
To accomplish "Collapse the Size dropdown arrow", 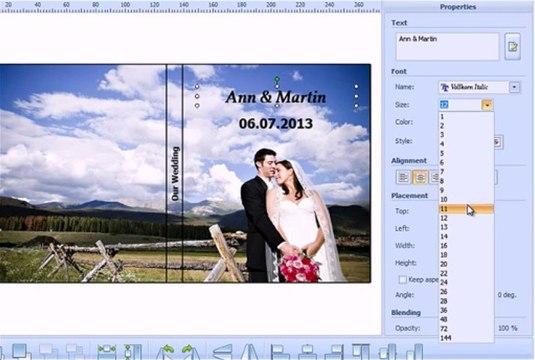I will click(487, 105).
